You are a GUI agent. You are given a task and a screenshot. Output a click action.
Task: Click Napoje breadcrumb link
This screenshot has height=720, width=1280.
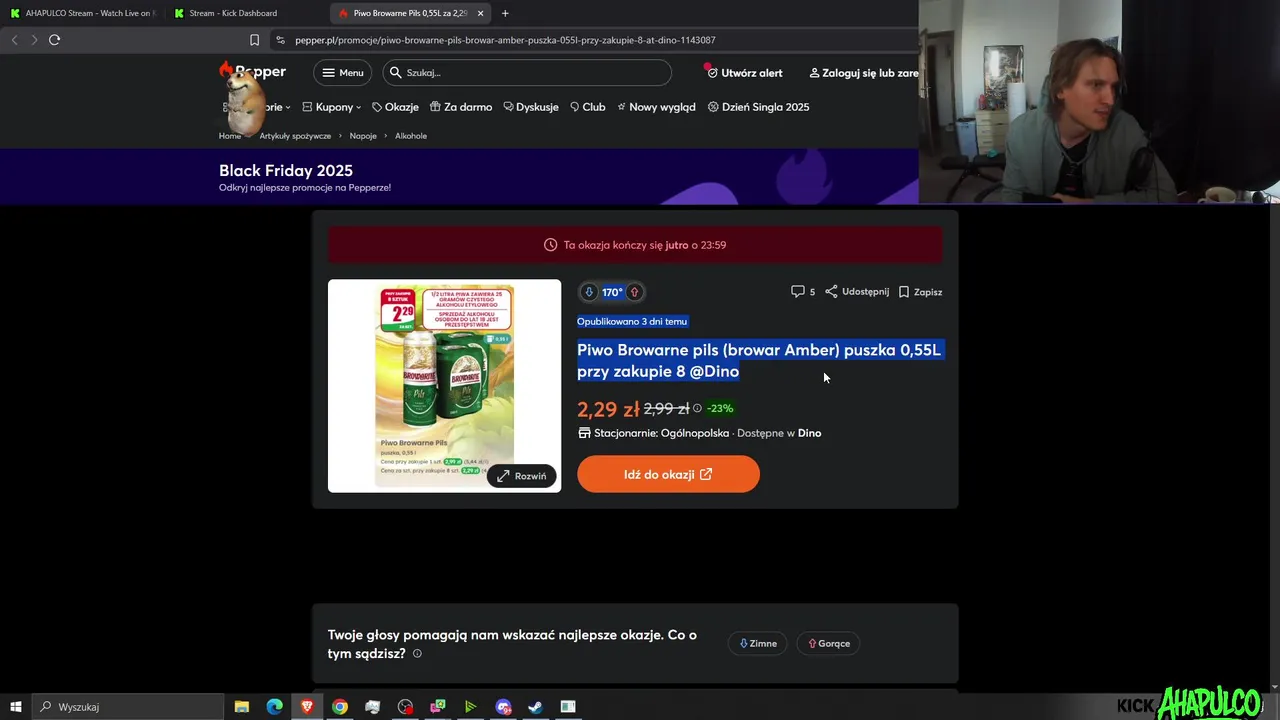[363, 136]
